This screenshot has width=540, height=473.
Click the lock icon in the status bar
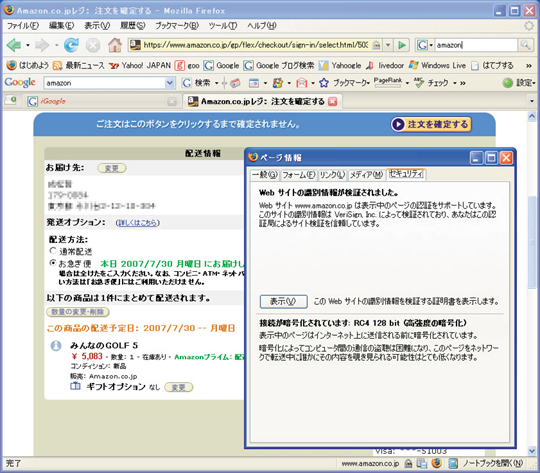click(408, 464)
